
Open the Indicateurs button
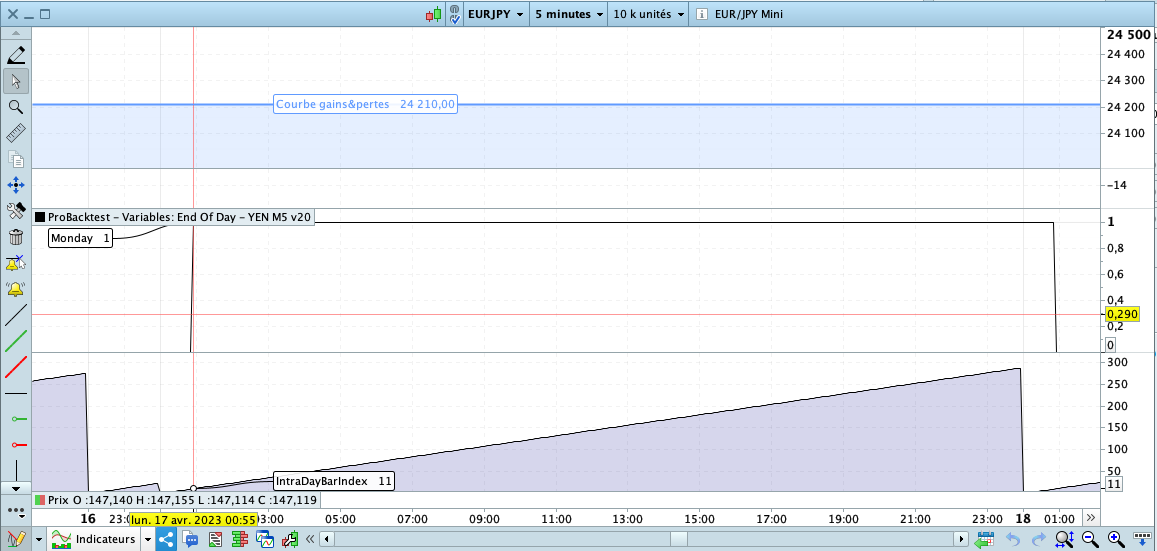click(x=94, y=539)
